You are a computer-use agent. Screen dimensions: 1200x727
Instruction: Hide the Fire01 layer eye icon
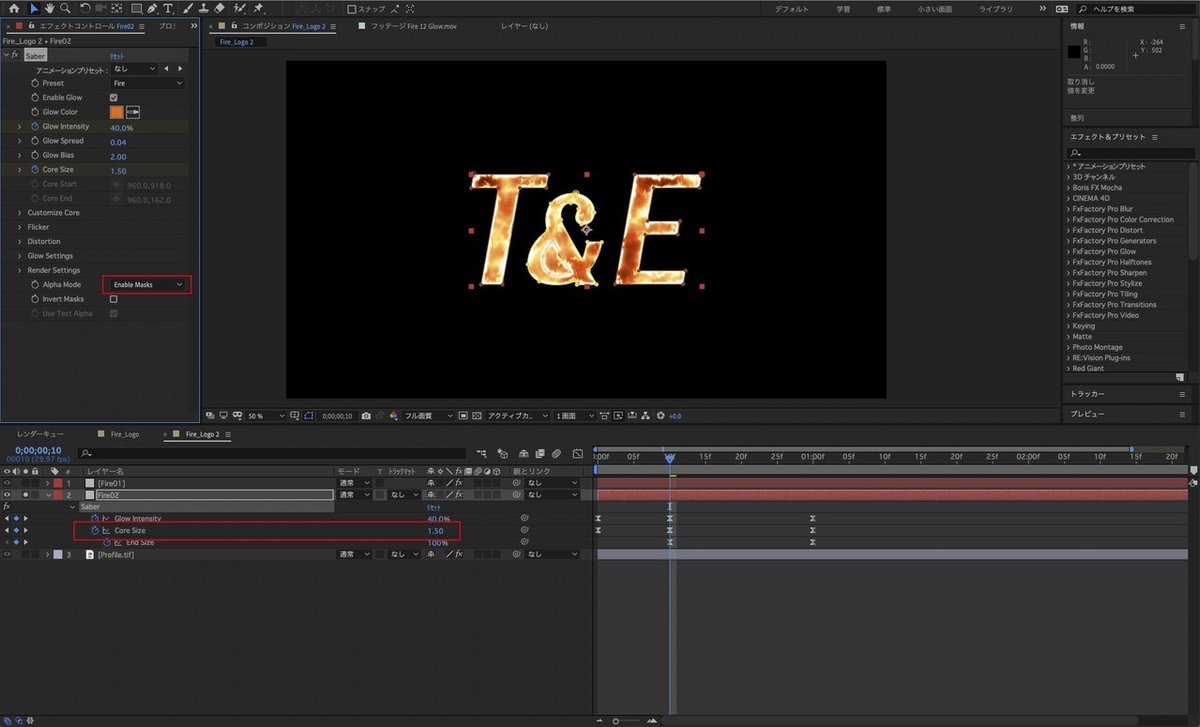click(9, 483)
